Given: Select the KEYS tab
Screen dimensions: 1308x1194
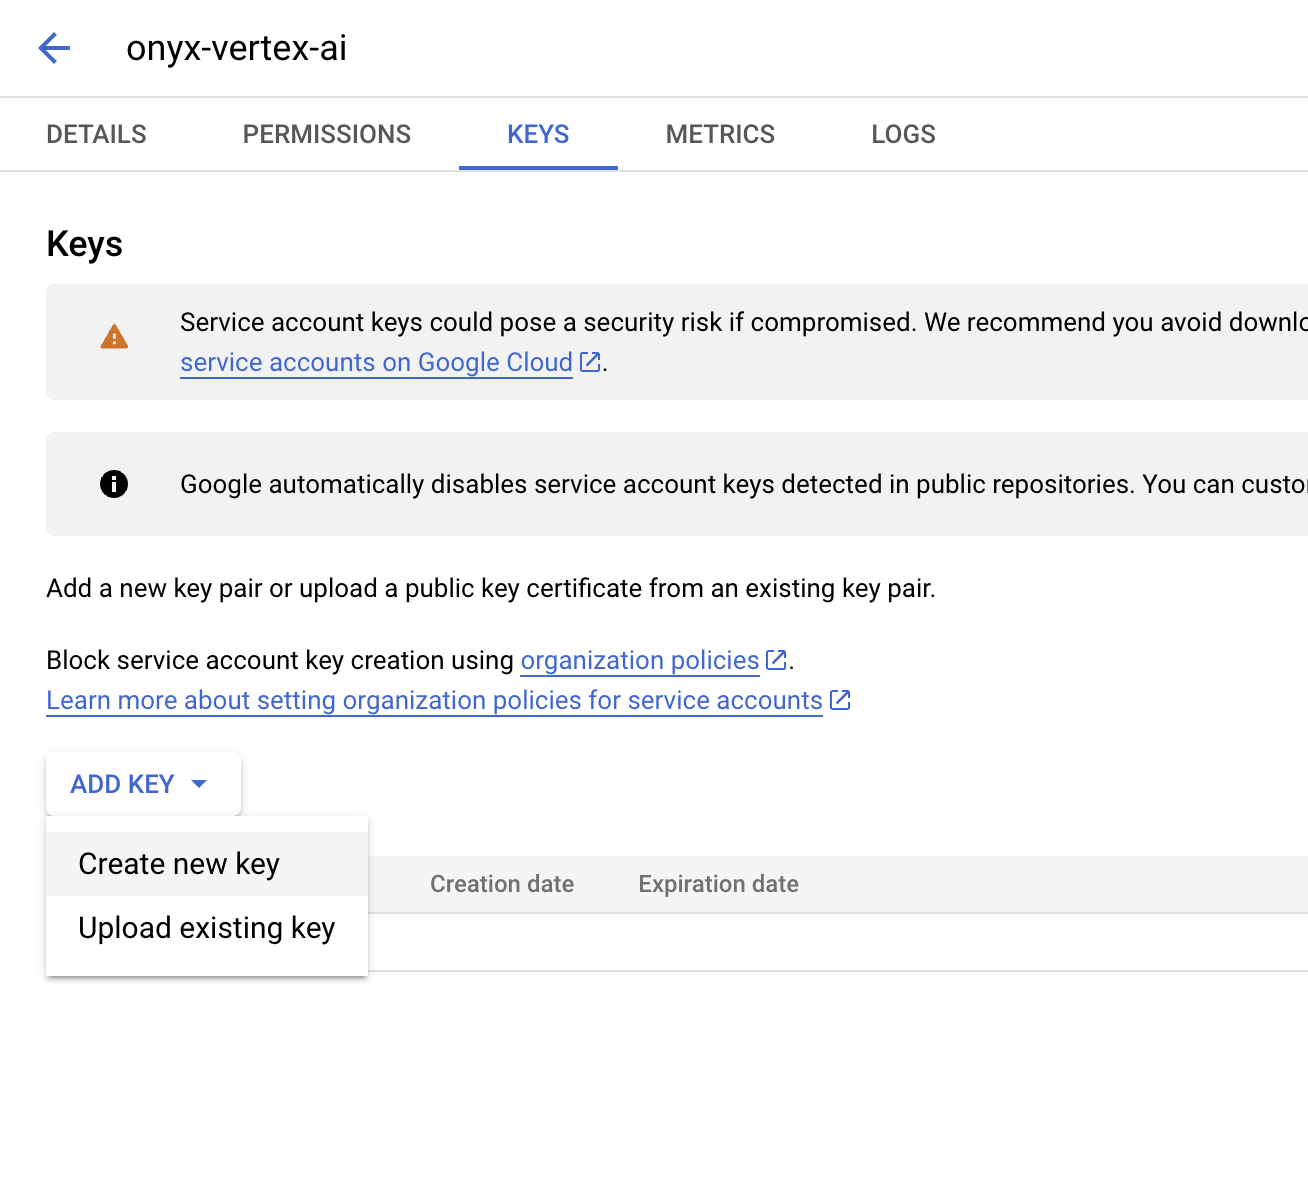Looking at the screenshot, I should coord(538,134).
